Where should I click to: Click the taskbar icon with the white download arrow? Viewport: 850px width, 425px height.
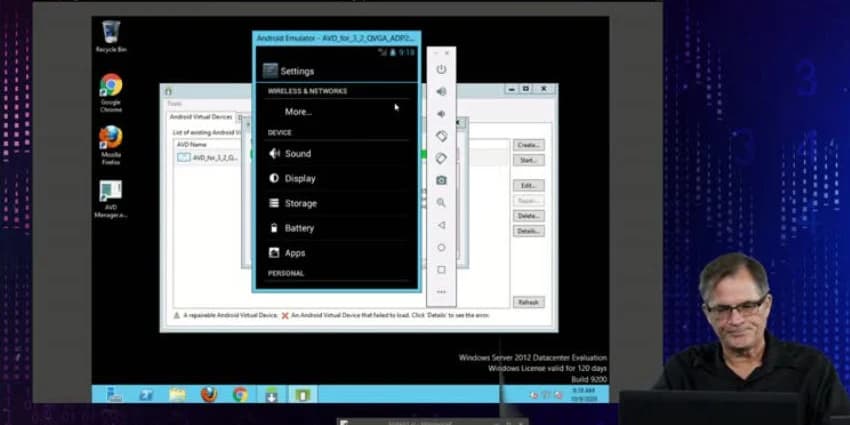coord(272,394)
